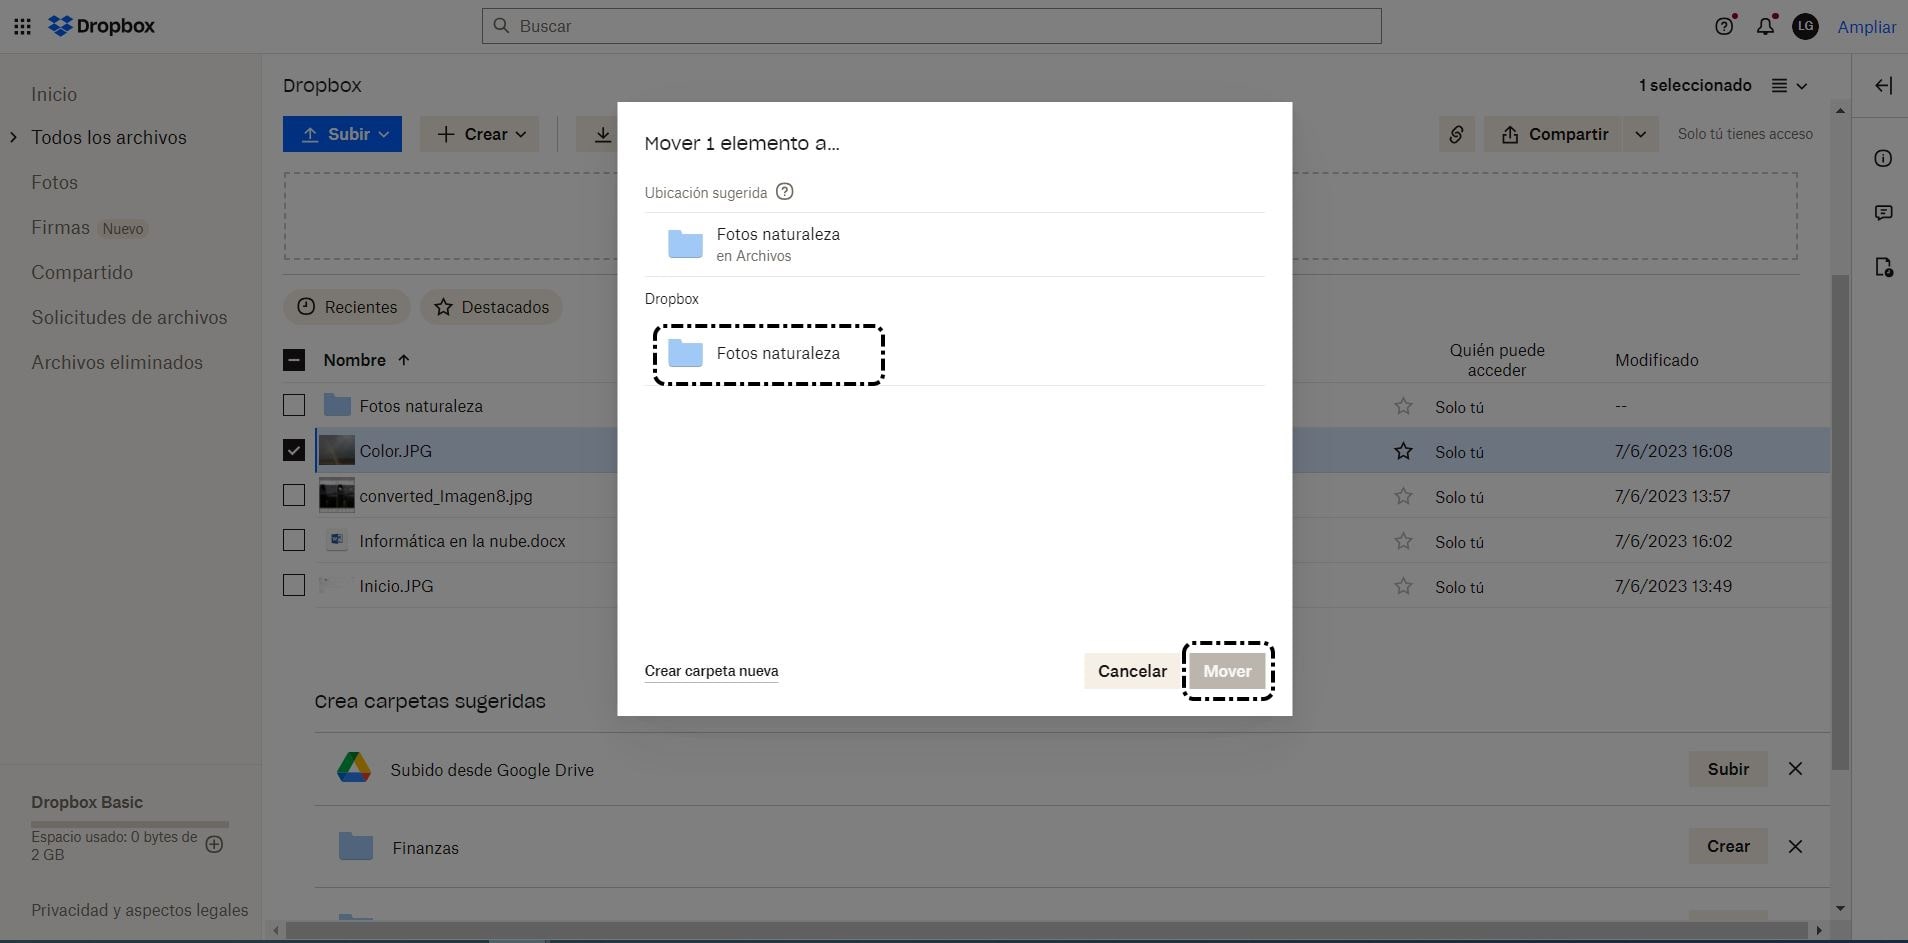Click the Finanzas folder icon
Image resolution: width=1908 pixels, height=943 pixels.
pos(355,847)
